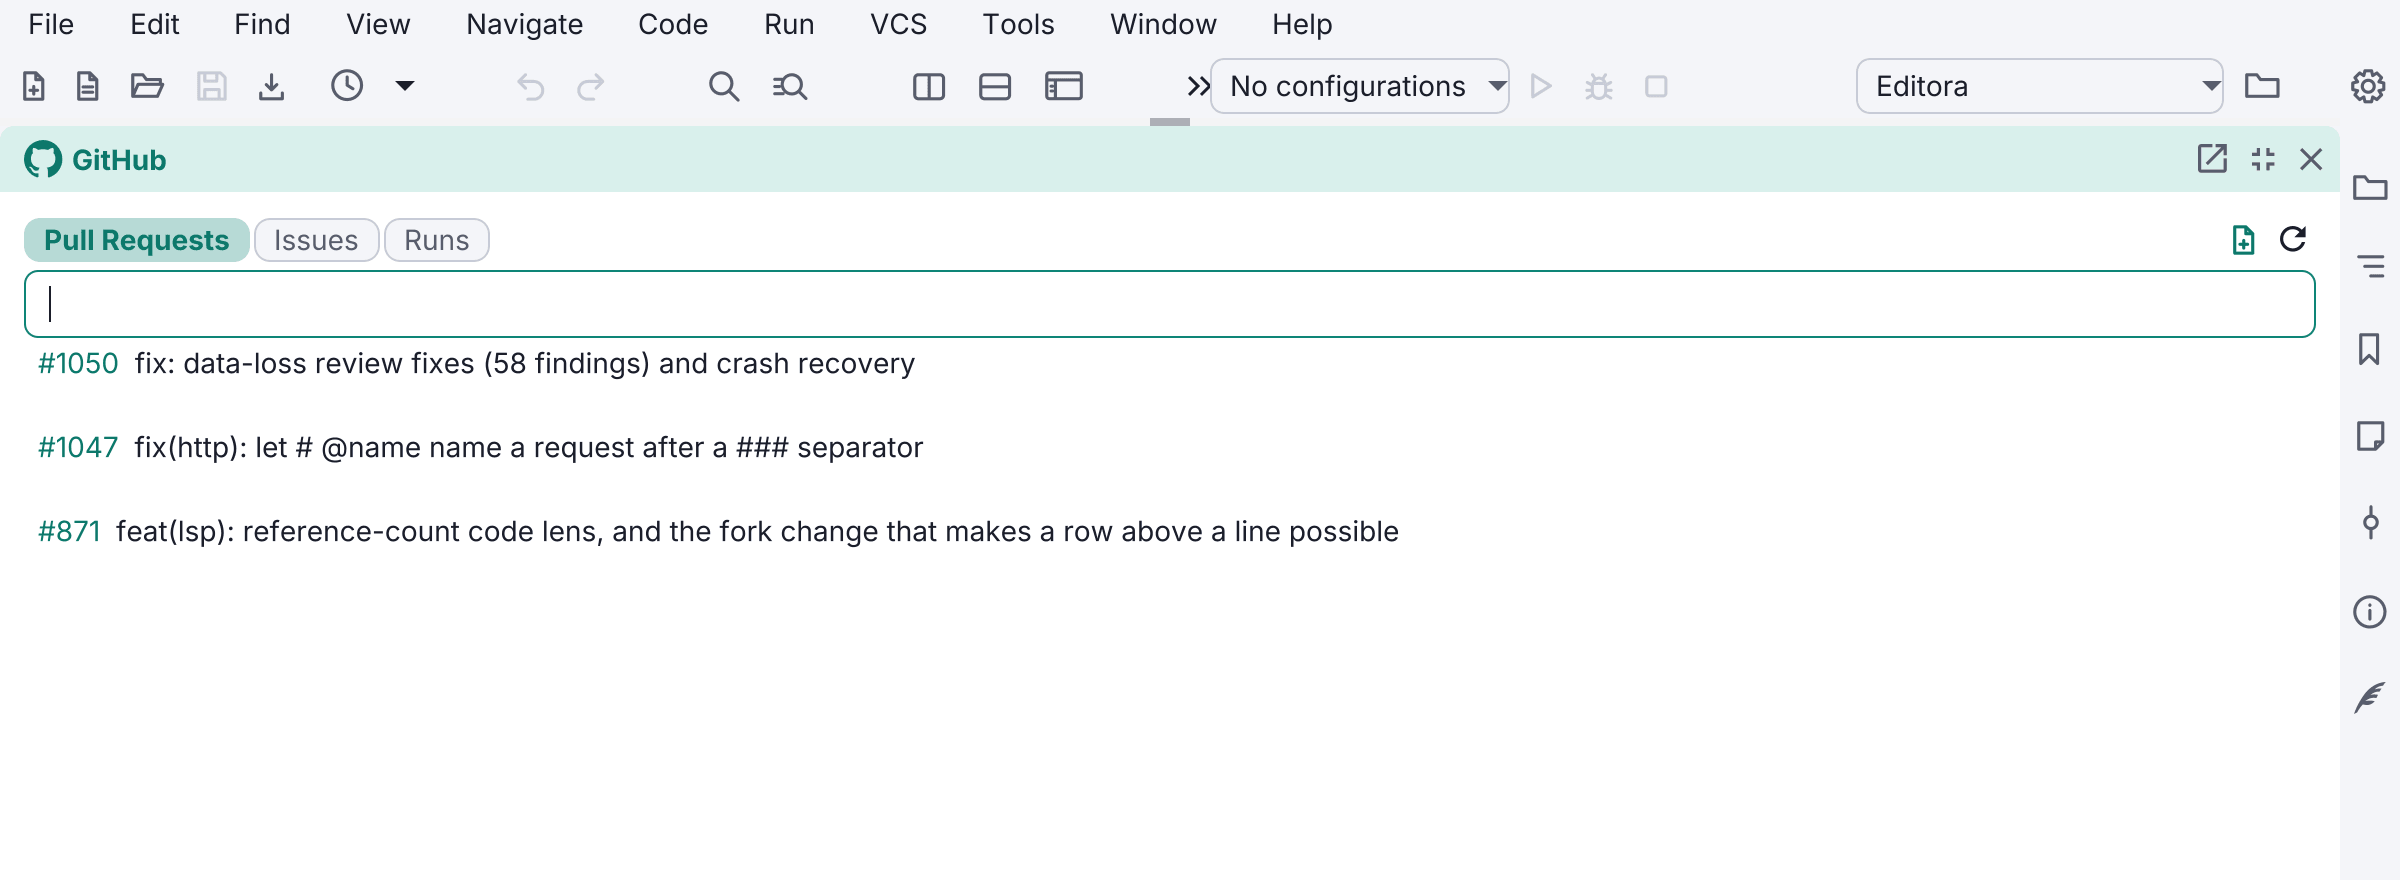Click the Stop square button
Screen dimensions: 2400x880
pos(1656,87)
